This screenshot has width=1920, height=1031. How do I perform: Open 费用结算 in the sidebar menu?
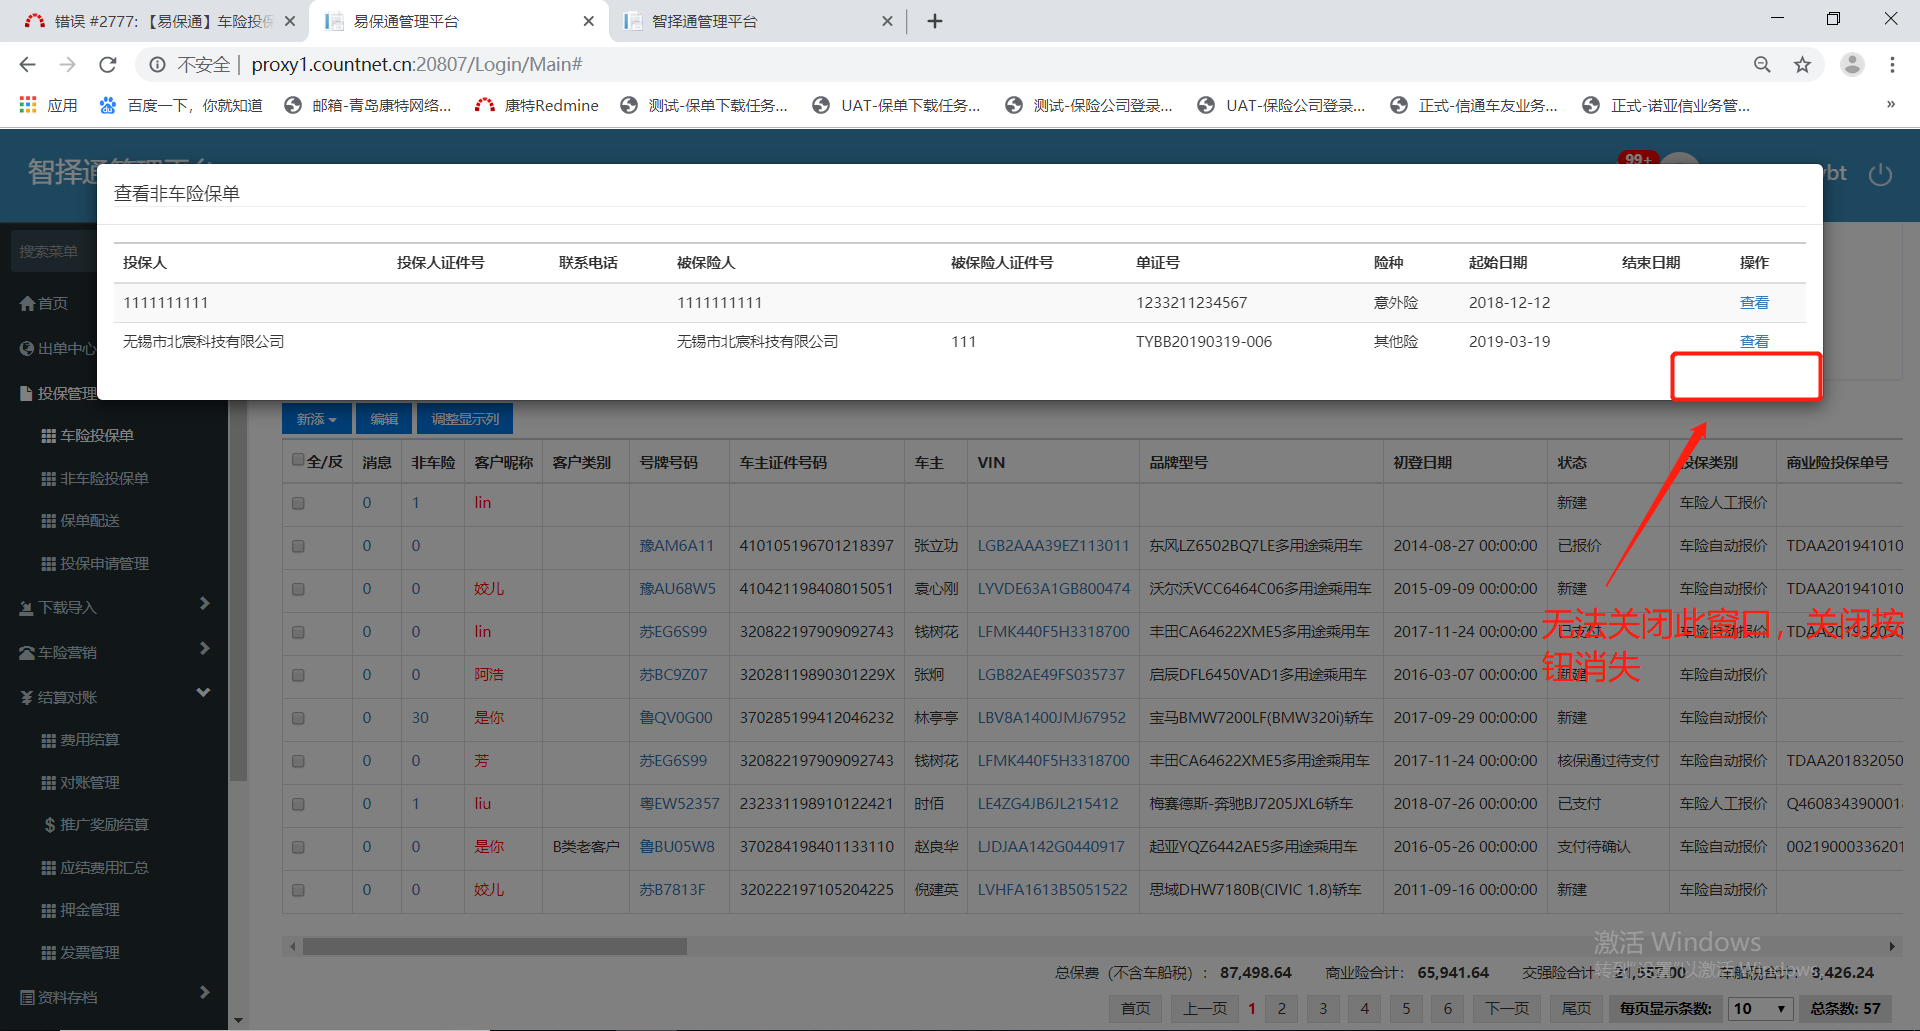[x=90, y=740]
